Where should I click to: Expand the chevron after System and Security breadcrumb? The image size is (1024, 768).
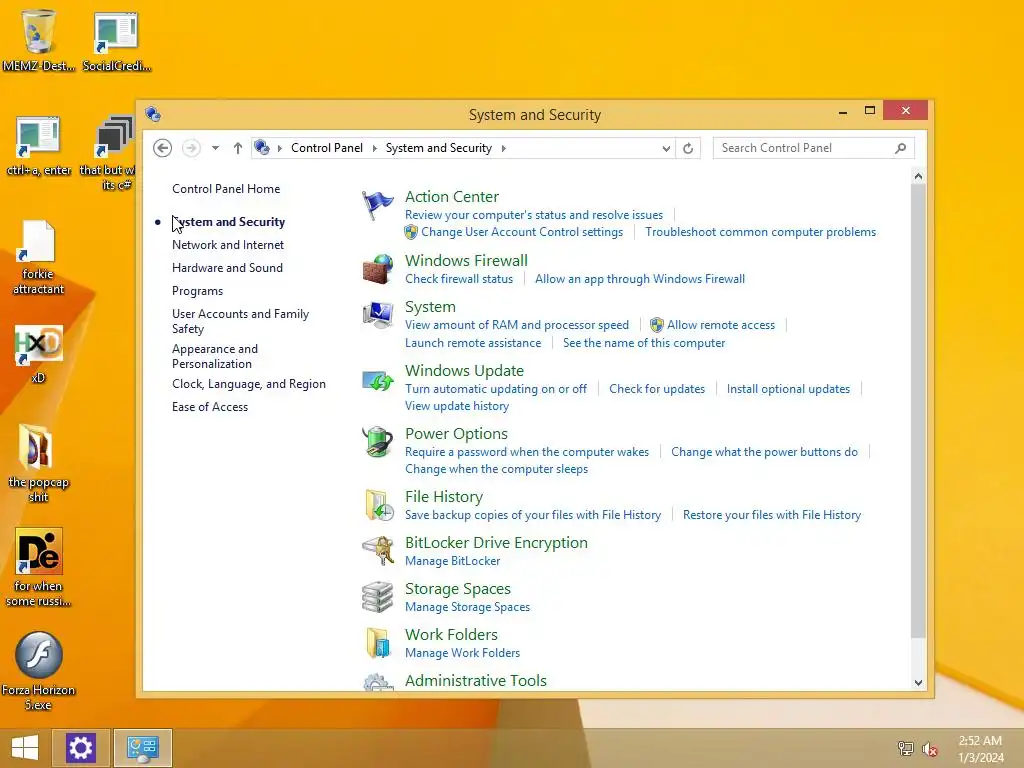point(504,148)
